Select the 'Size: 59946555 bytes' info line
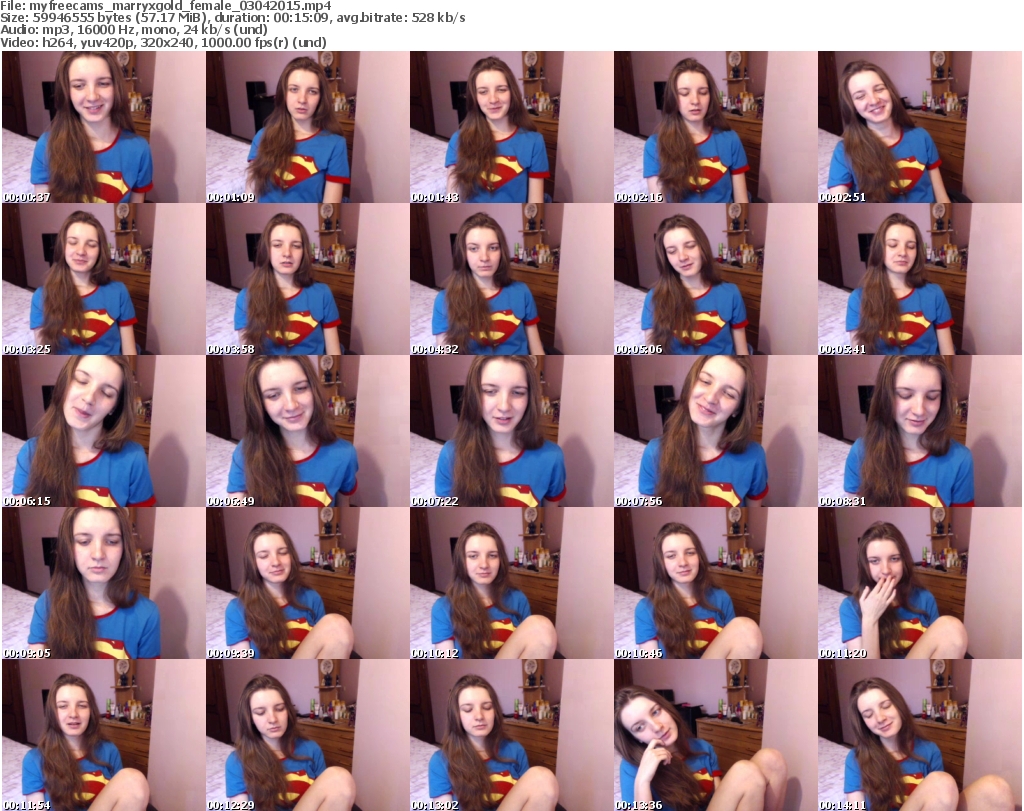This screenshot has height=811, width=1024. (232, 18)
